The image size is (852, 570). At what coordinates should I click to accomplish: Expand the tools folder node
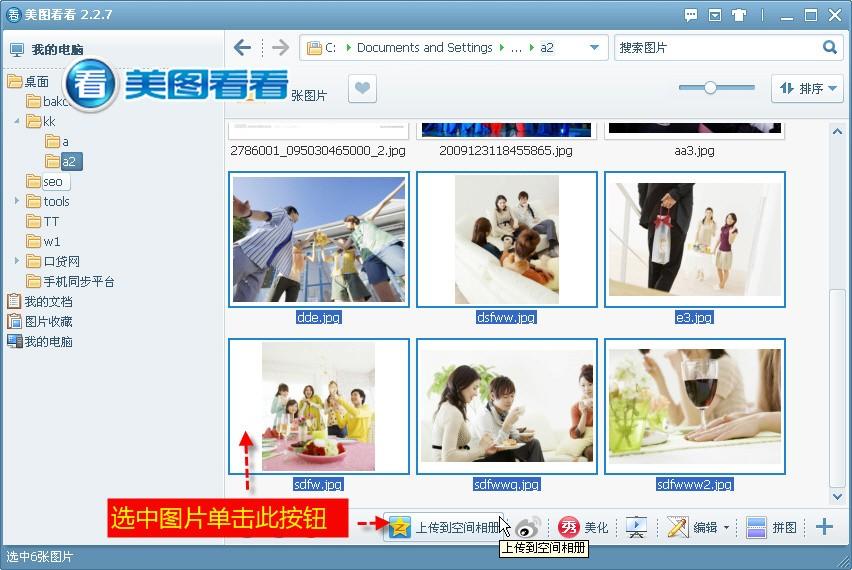17,201
